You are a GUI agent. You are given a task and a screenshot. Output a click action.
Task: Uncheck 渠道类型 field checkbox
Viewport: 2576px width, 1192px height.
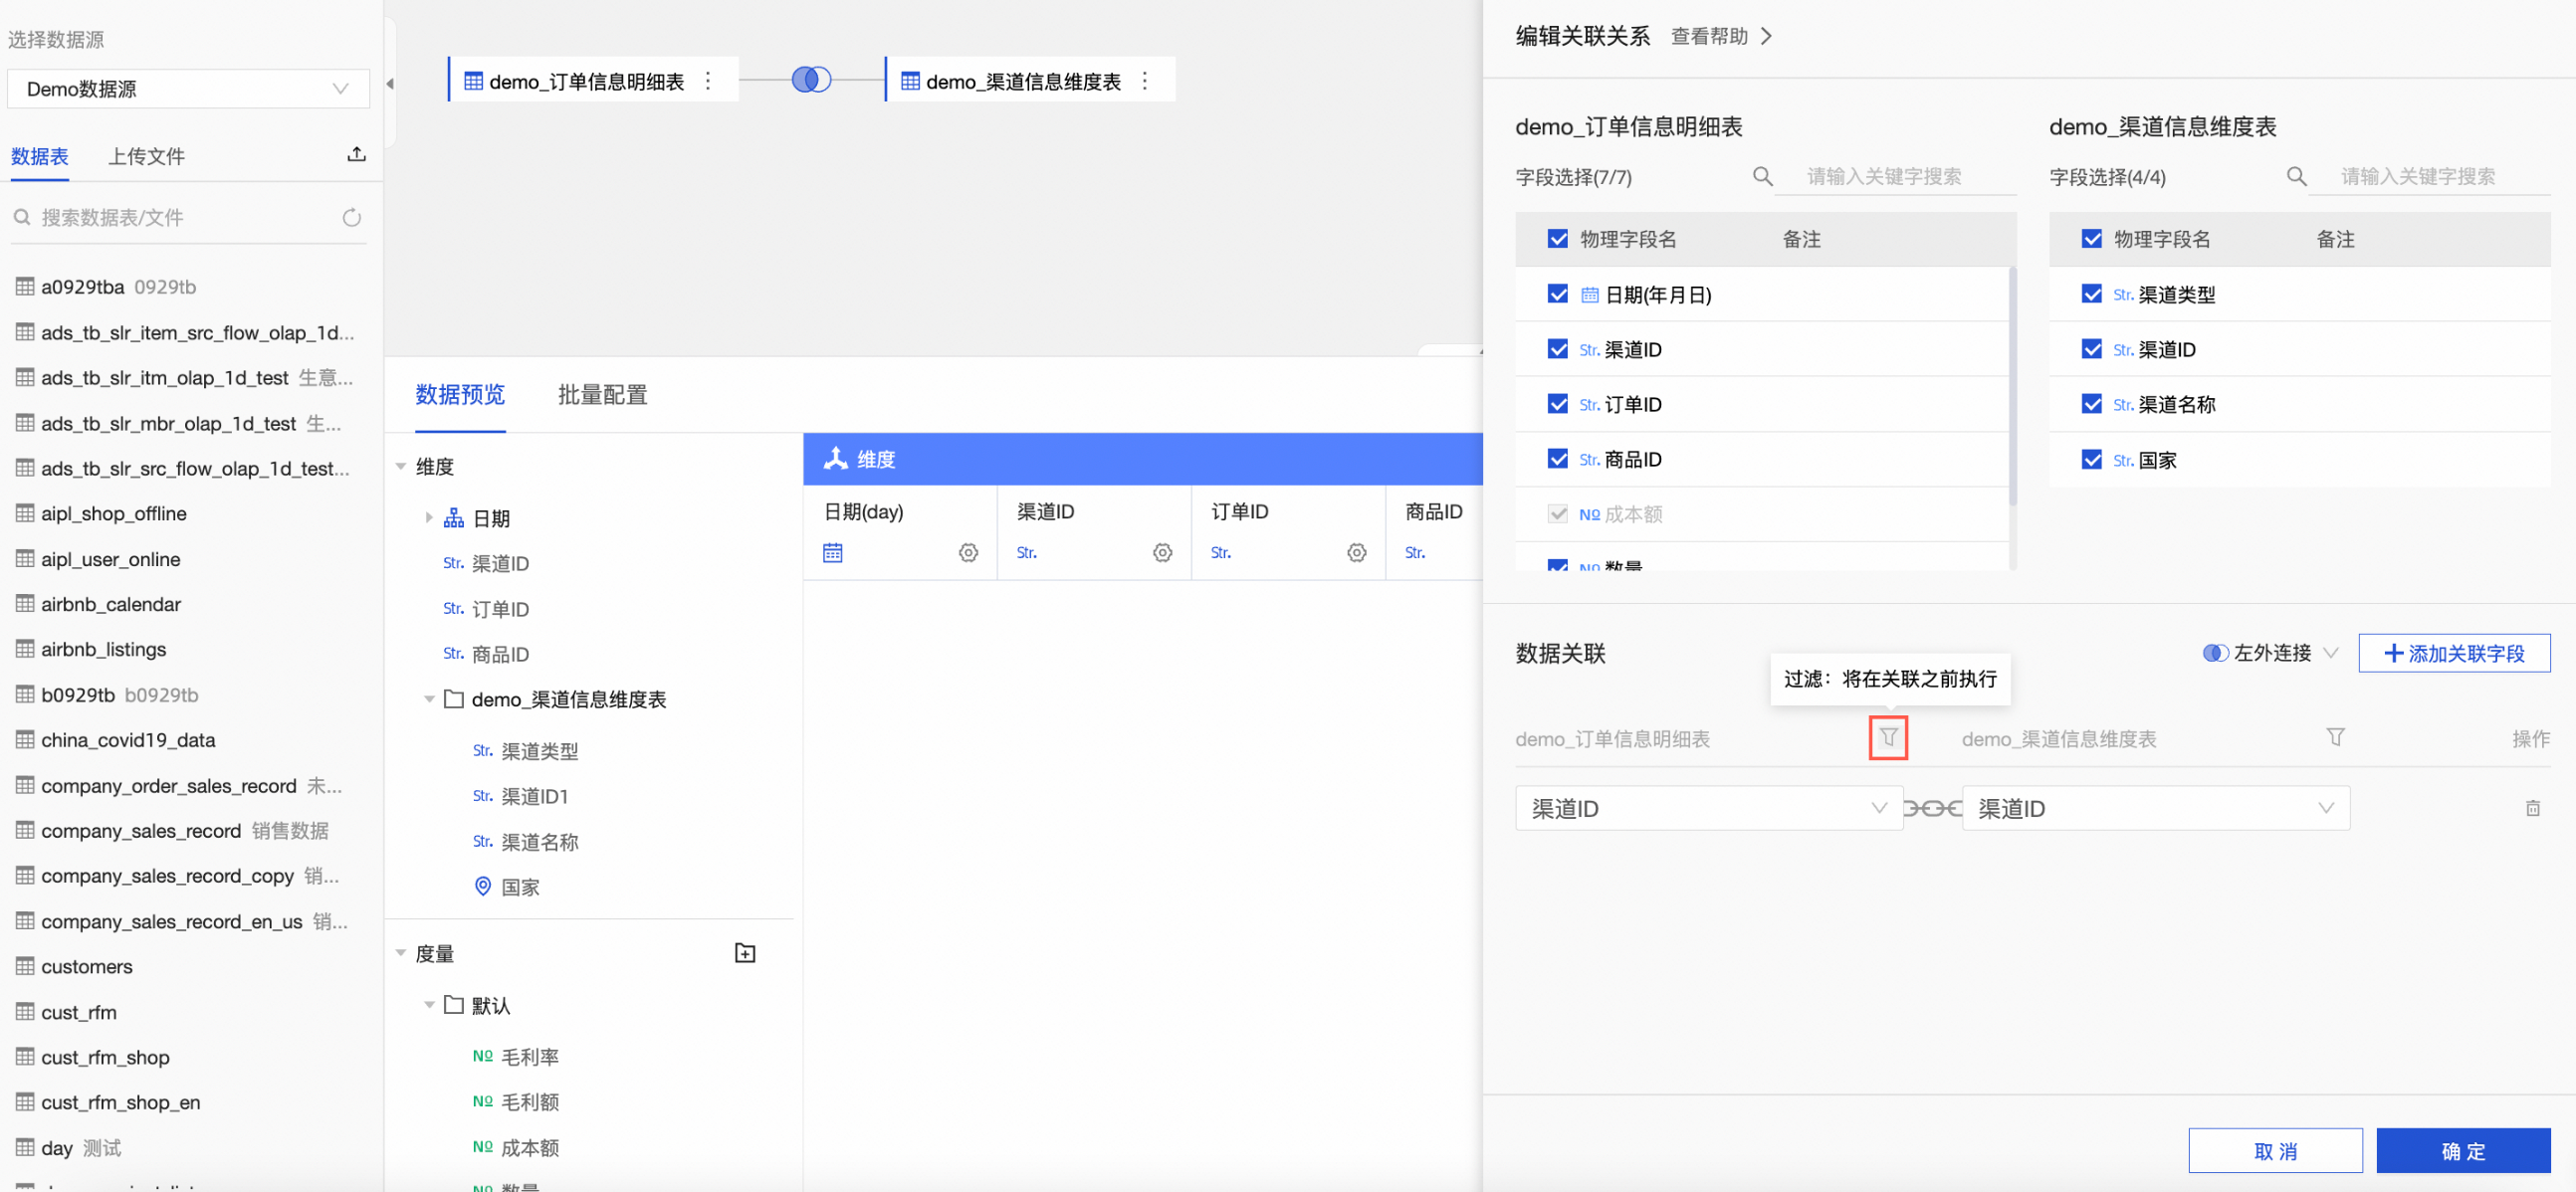tap(2091, 293)
